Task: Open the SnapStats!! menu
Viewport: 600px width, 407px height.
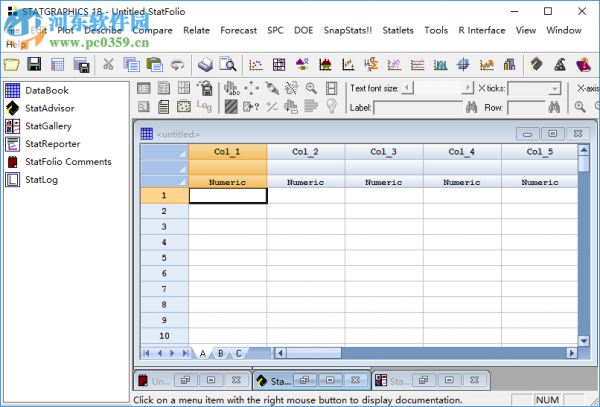Action: click(x=348, y=31)
